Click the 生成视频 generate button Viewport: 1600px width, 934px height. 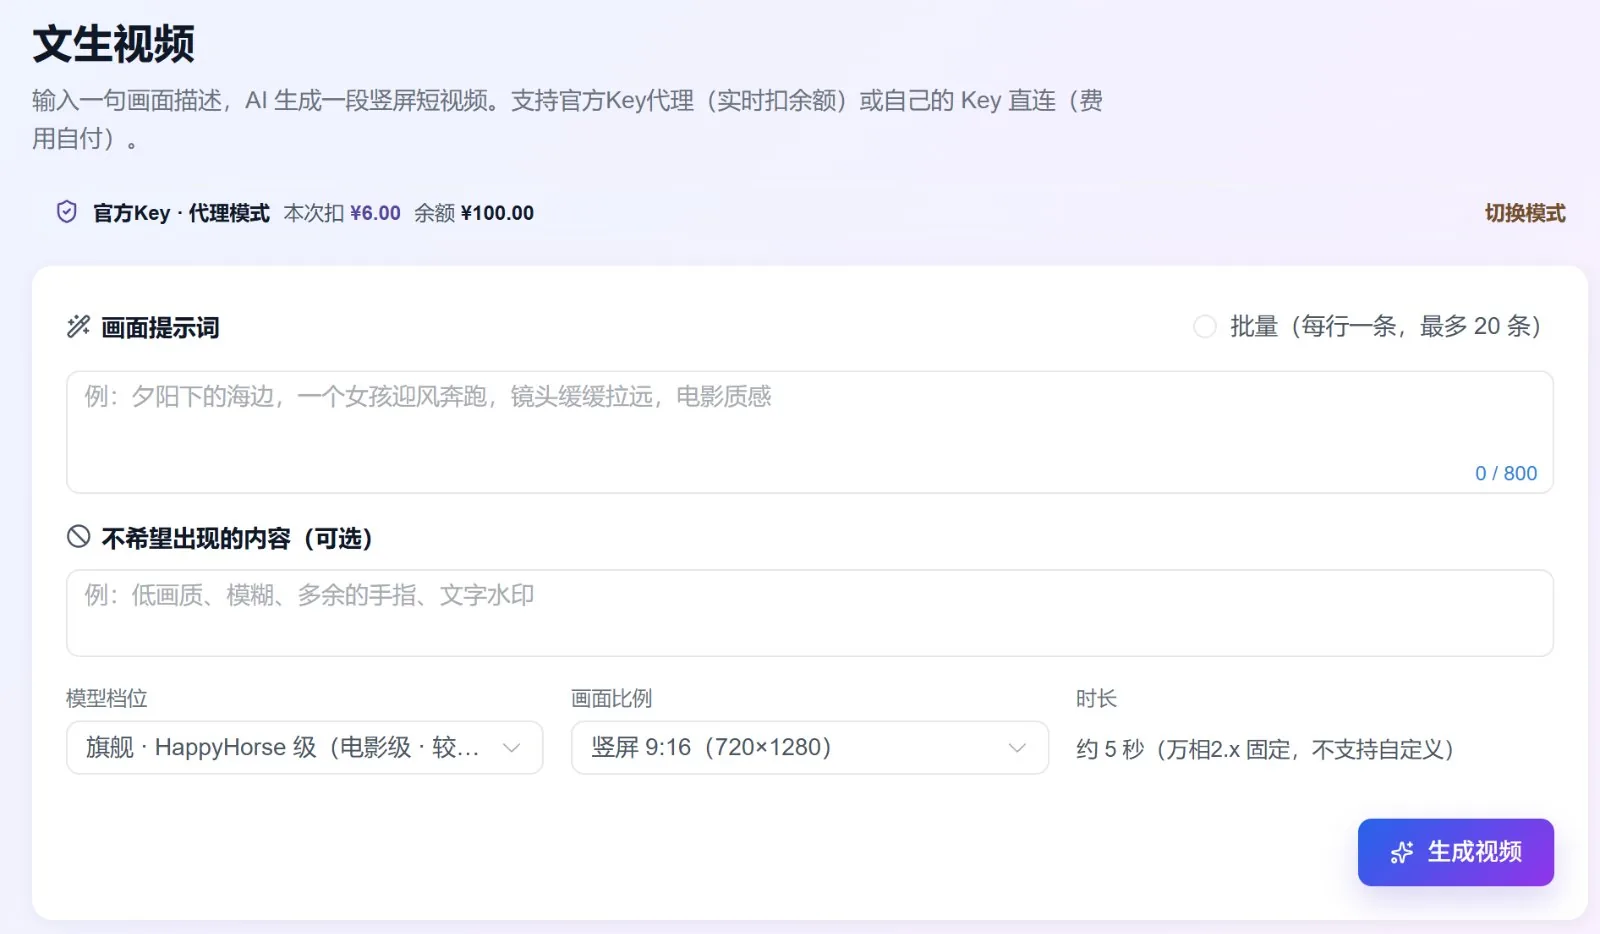tap(1456, 852)
